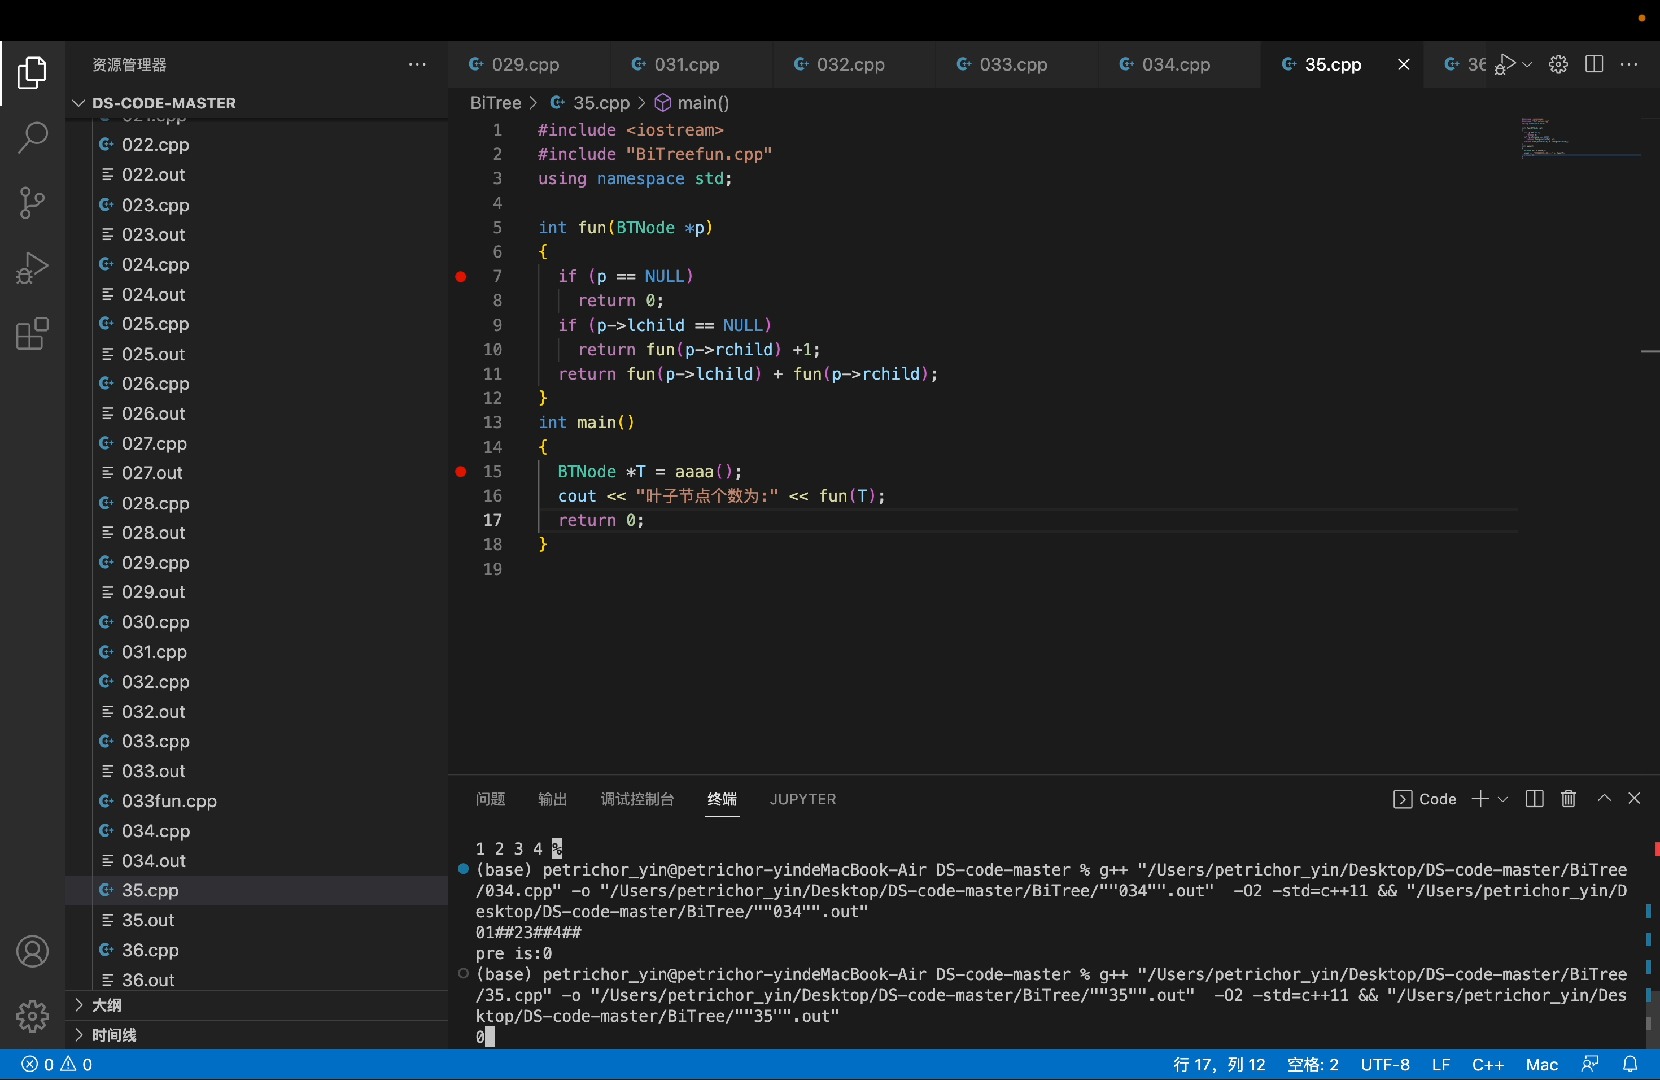Open the notifications bell in status bar

click(x=1631, y=1065)
